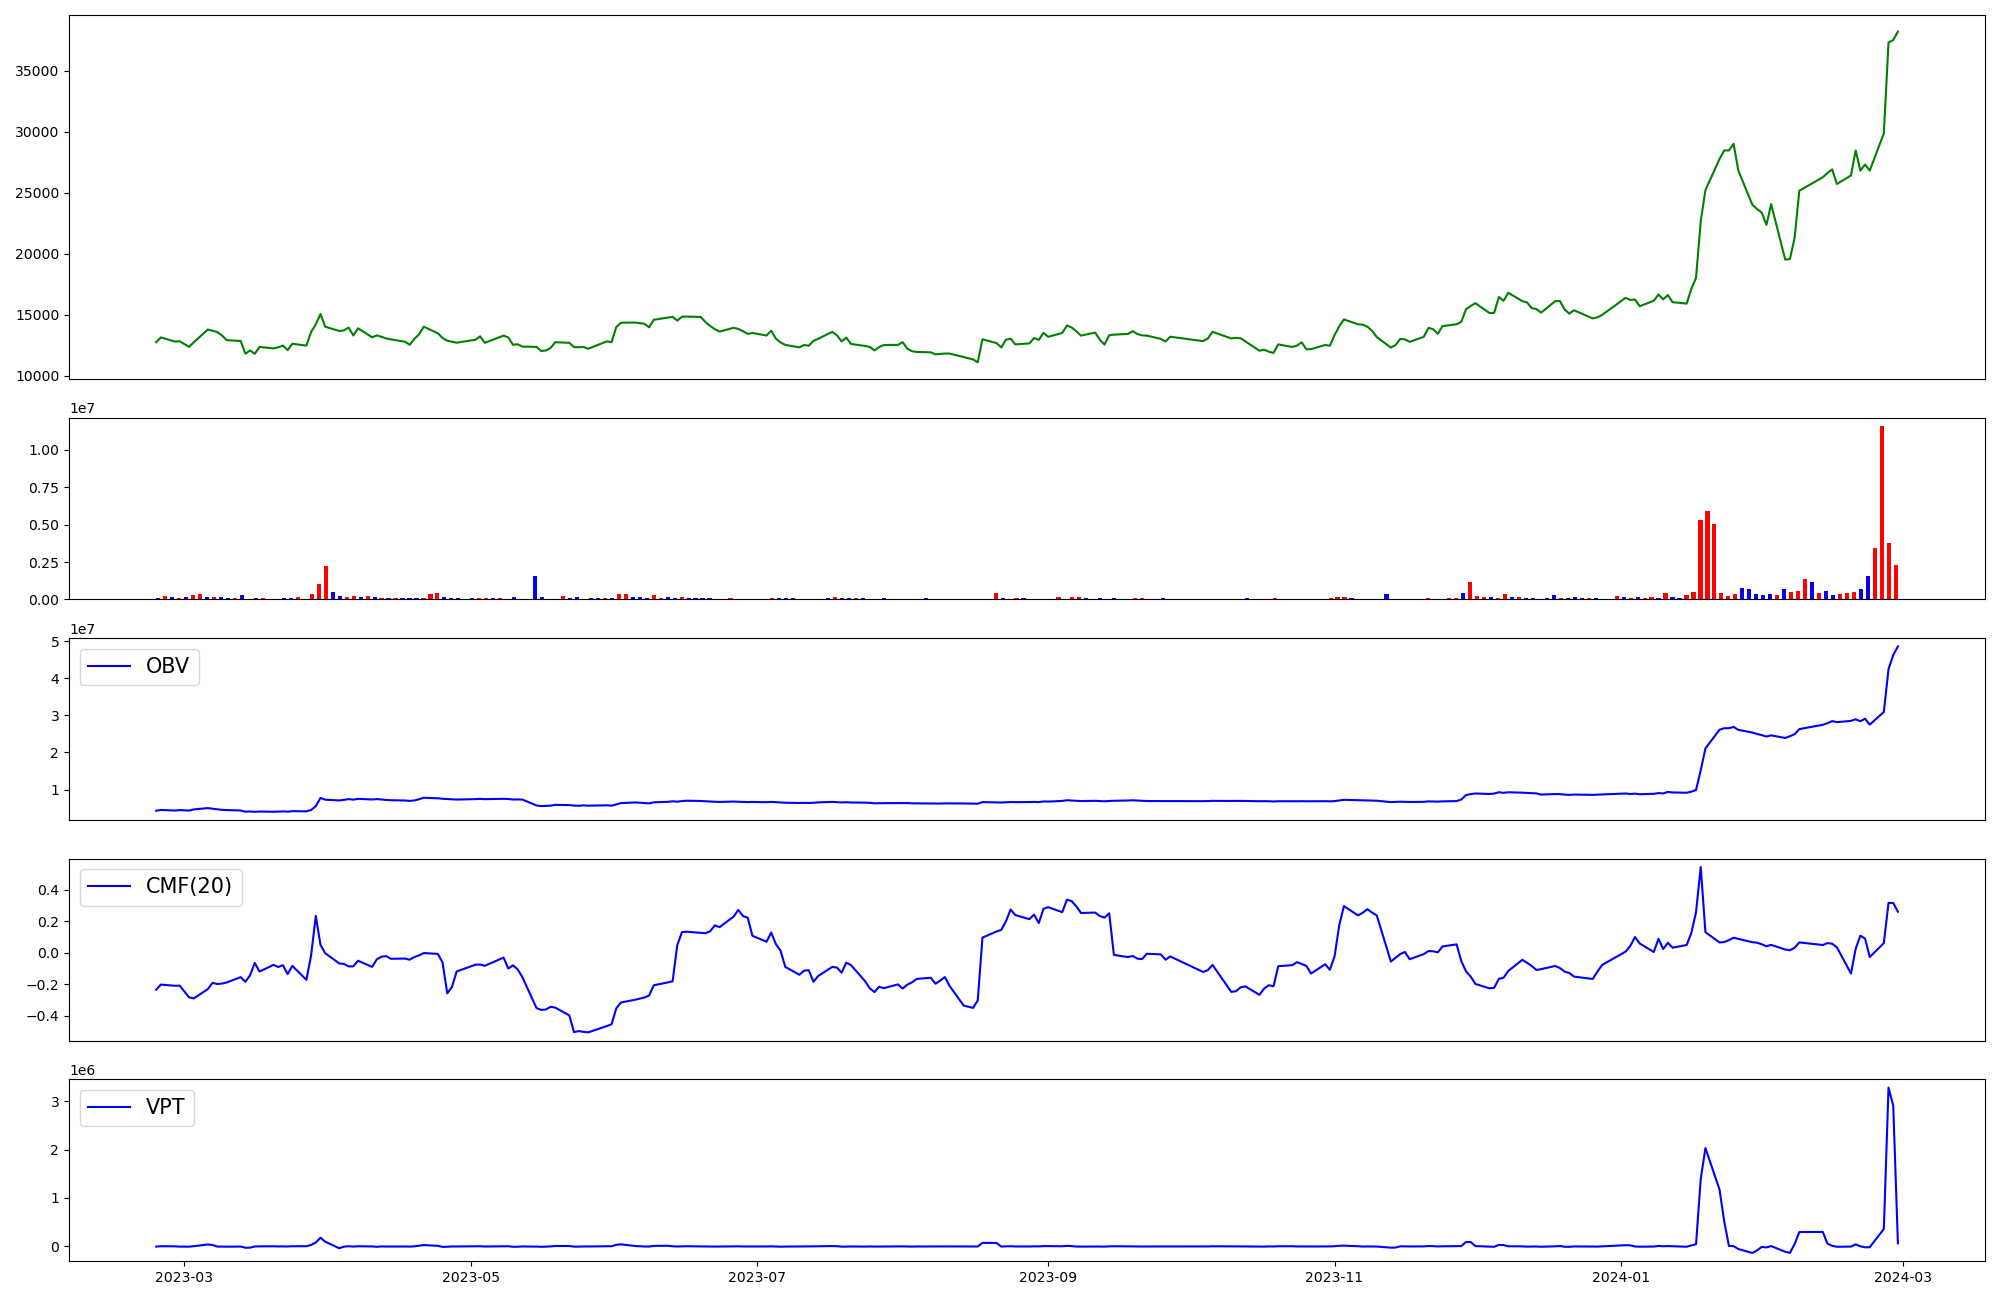Click the 2023-11 date tick label

pos(1335,1277)
